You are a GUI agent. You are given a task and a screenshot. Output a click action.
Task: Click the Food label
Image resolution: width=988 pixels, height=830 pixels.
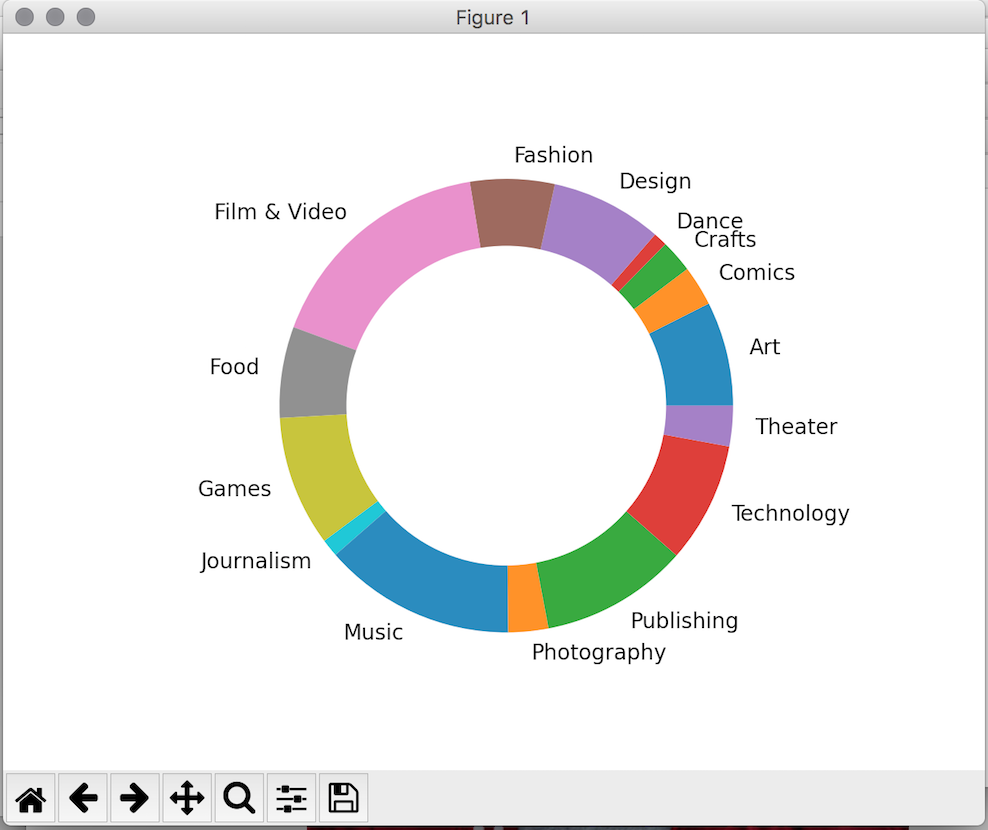pyautogui.click(x=234, y=367)
